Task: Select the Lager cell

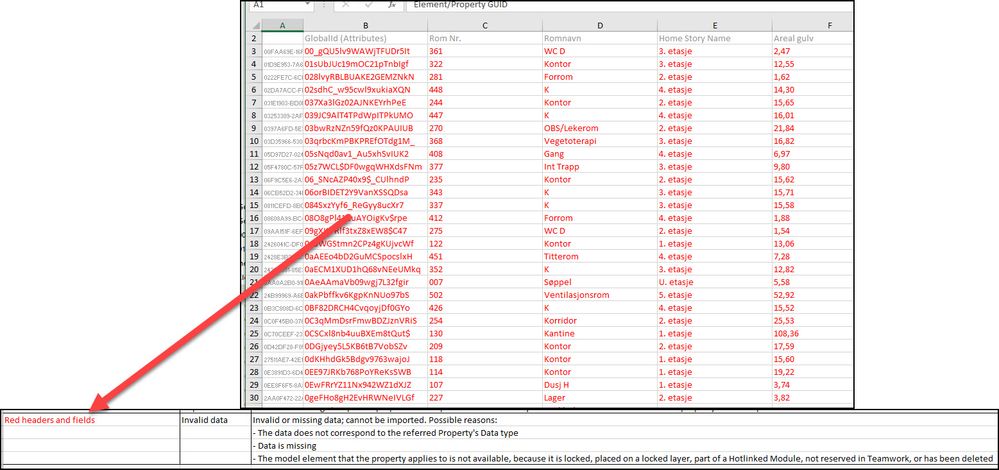Action: 600,397
